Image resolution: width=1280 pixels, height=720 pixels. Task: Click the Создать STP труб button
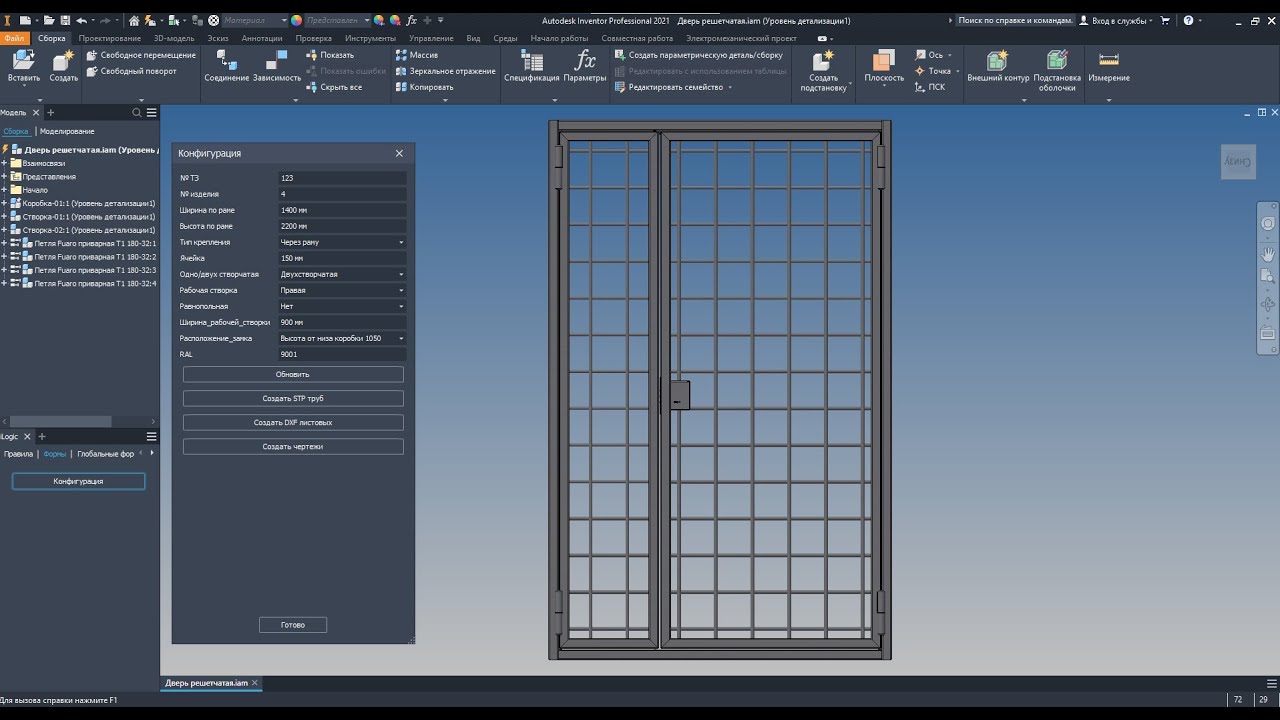click(293, 398)
